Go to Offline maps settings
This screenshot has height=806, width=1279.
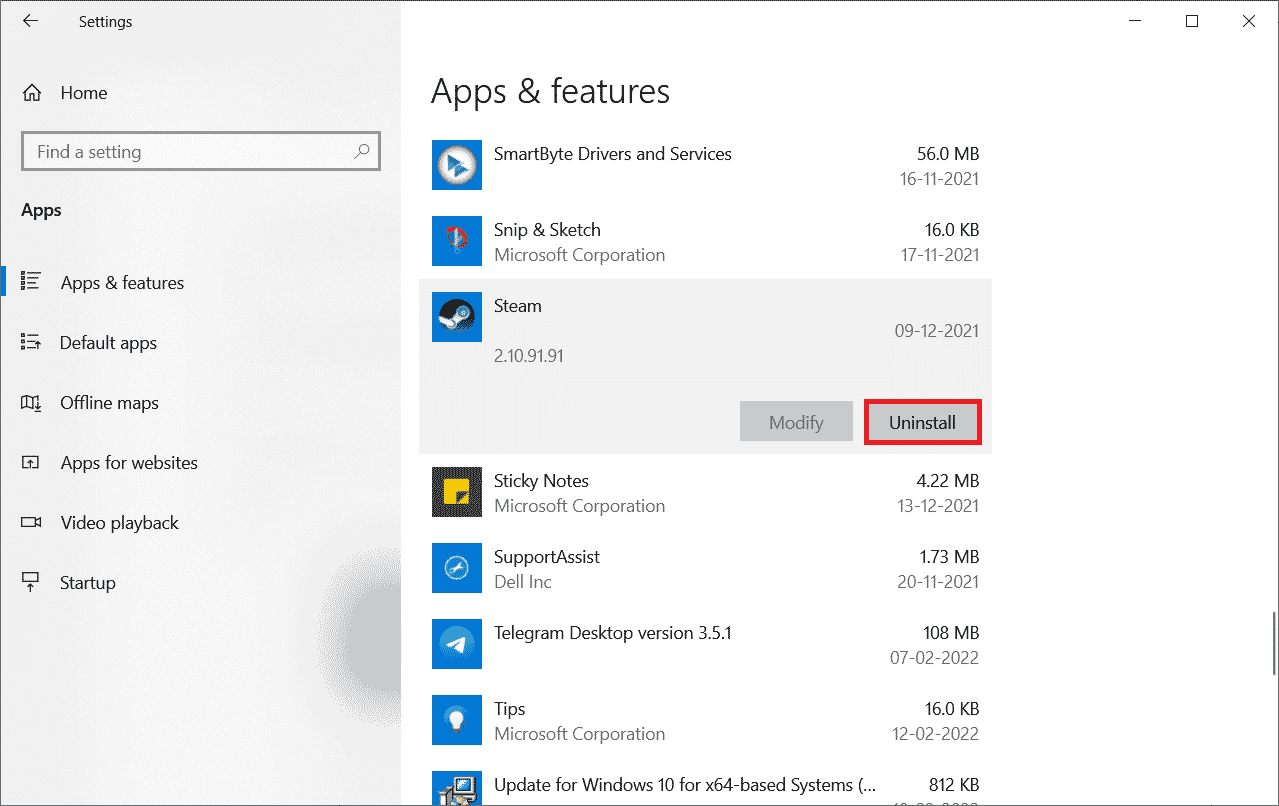[200, 402]
